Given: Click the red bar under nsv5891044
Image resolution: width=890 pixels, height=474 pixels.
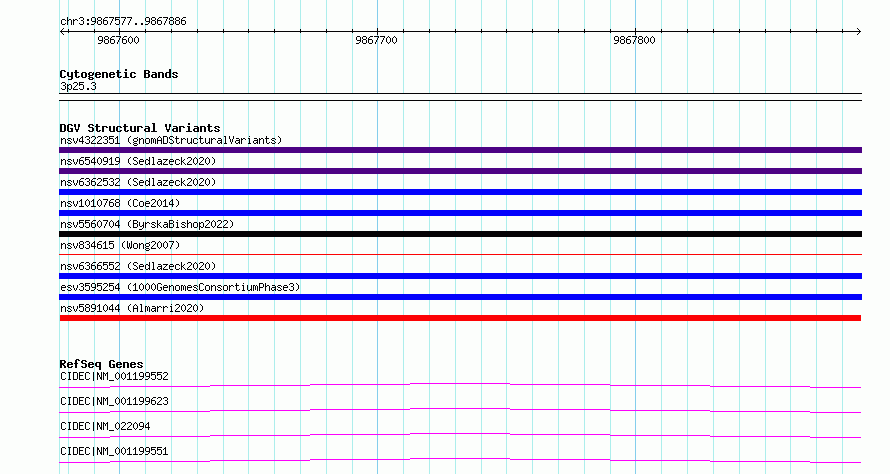Looking at the screenshot, I should [x=460, y=318].
